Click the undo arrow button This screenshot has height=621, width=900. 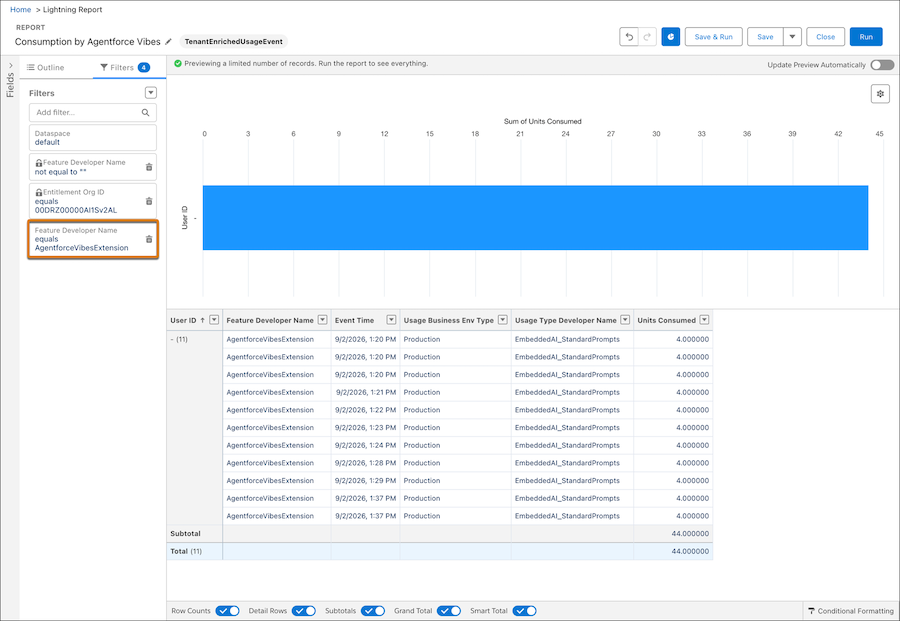[x=629, y=37]
